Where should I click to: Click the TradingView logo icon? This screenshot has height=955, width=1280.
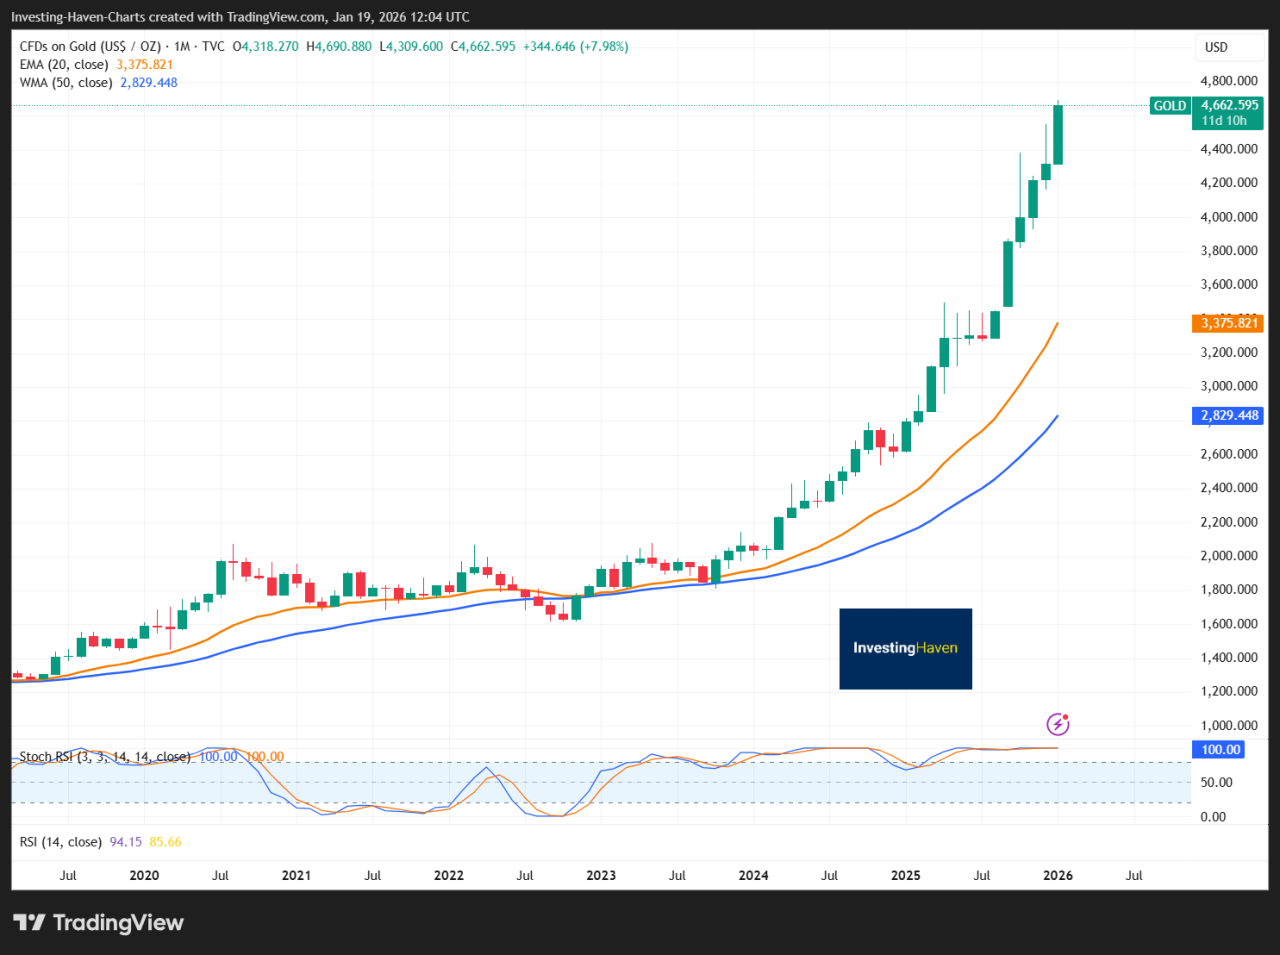point(29,922)
